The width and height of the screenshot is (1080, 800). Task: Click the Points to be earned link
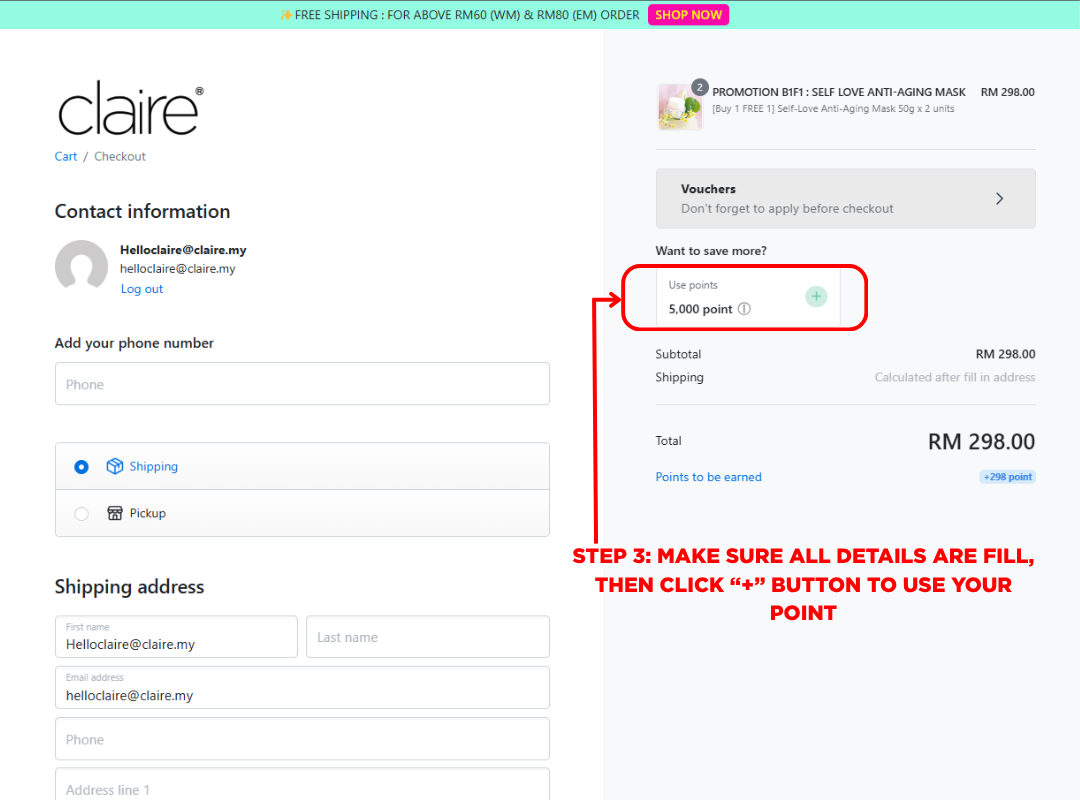click(708, 477)
